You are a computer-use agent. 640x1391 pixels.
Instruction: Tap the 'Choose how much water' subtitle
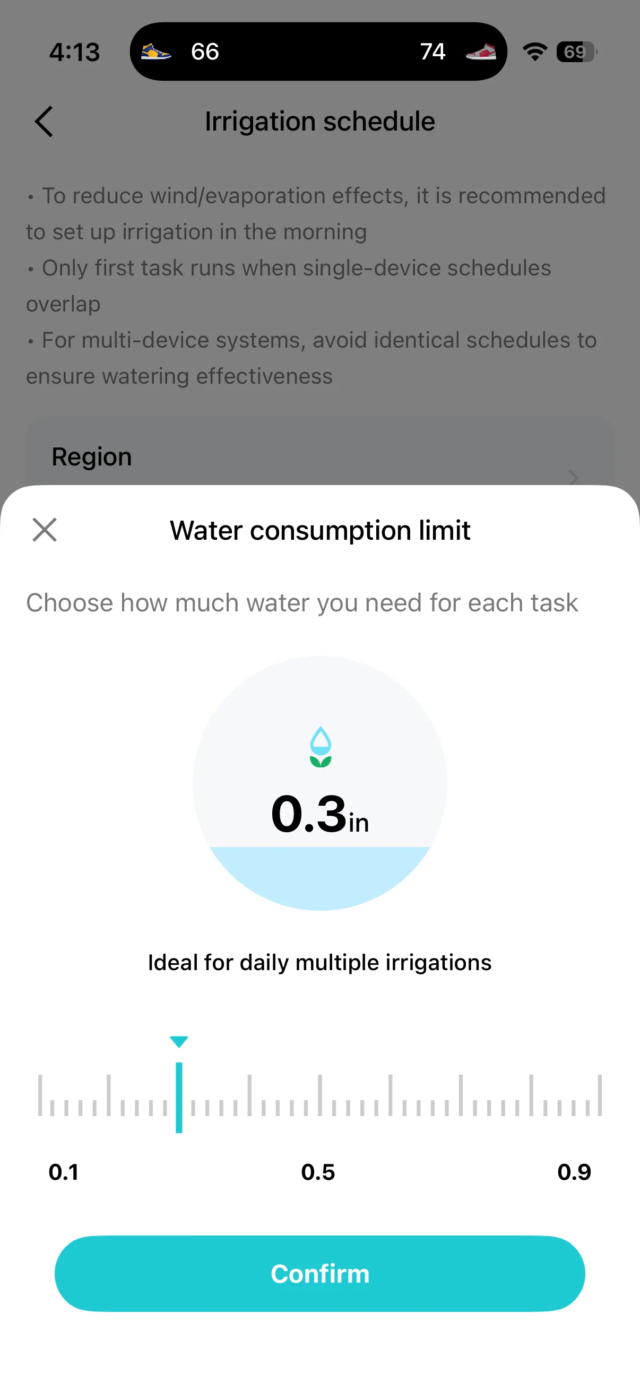coord(302,602)
